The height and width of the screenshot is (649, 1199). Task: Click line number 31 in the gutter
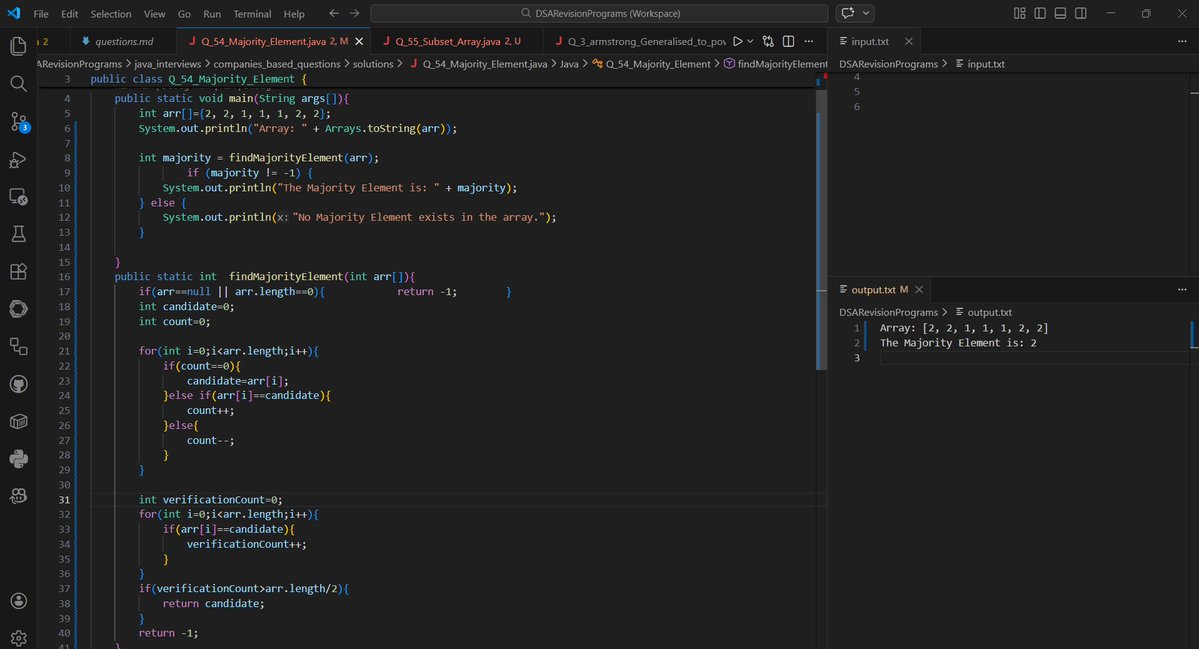pyautogui.click(x=64, y=500)
